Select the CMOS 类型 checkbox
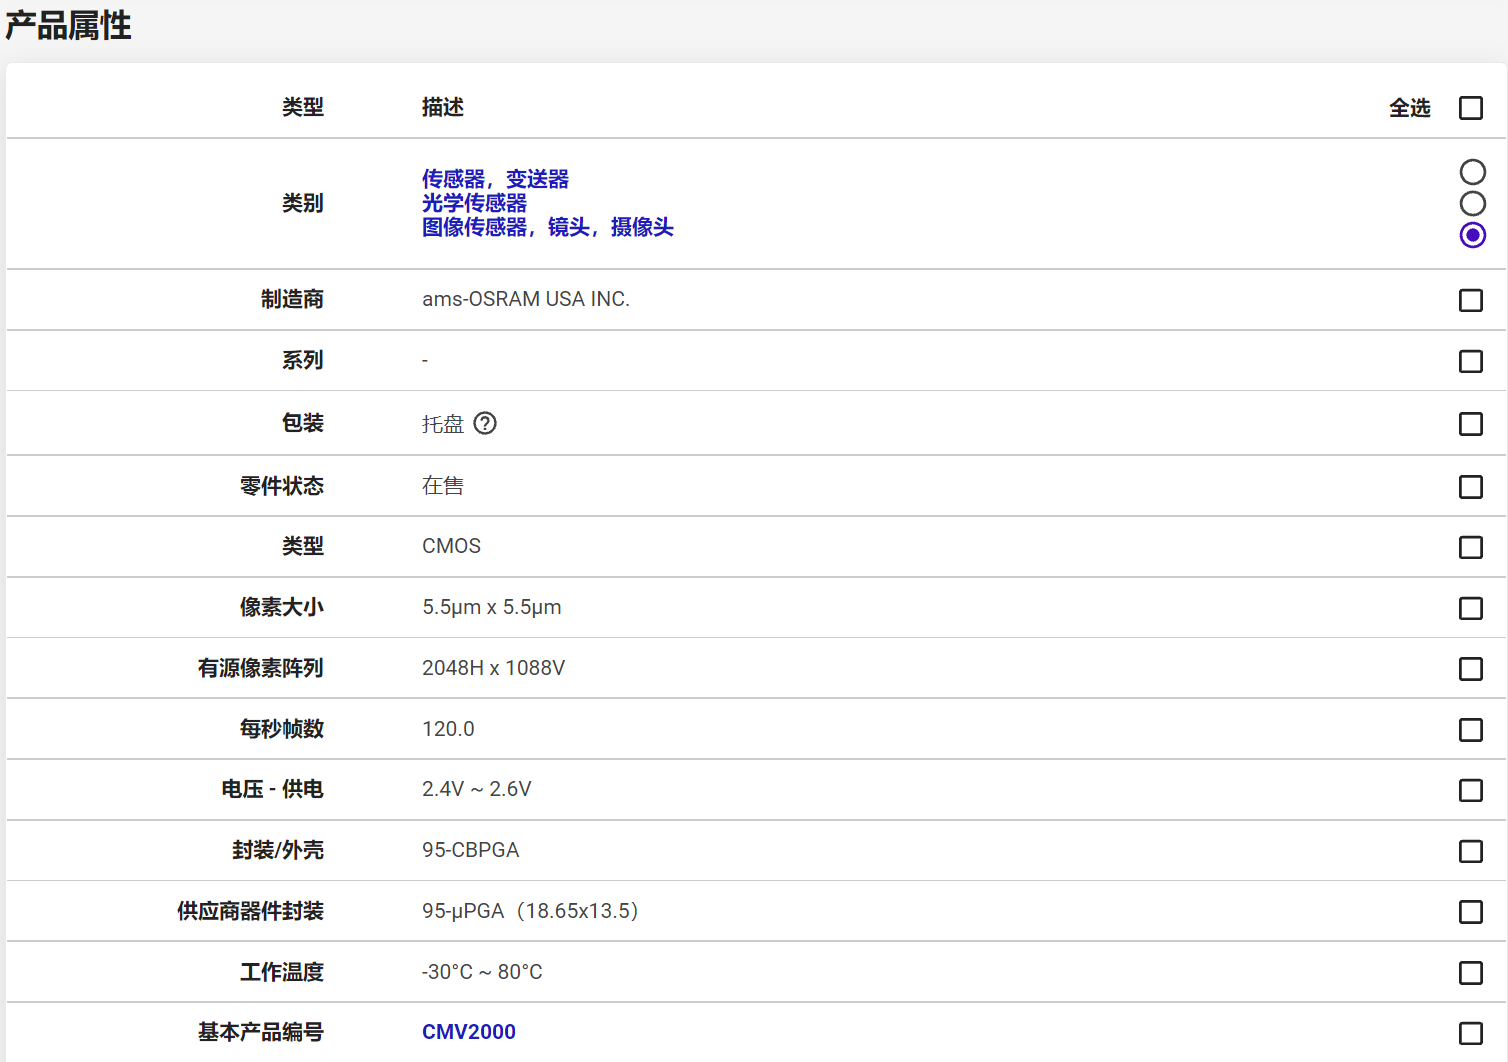The height and width of the screenshot is (1062, 1508). [x=1470, y=547]
